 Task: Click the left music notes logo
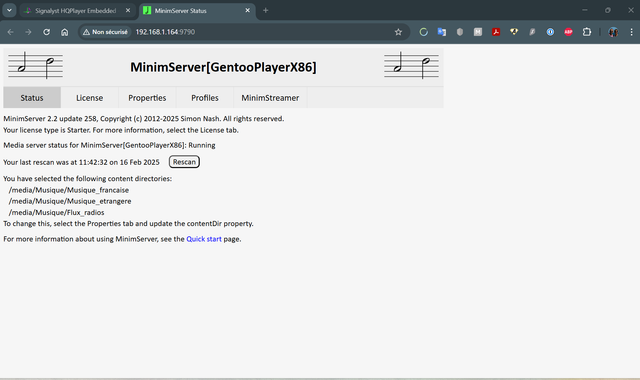[36, 65]
